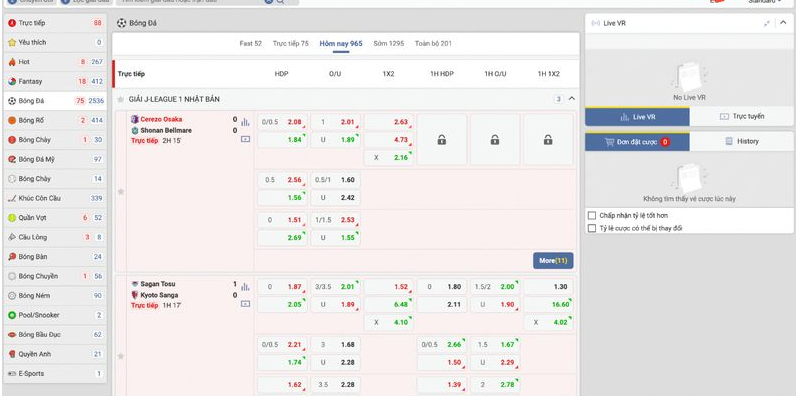Select Quyền Anh boxing category
This screenshot has height=396, width=796.
(x=55, y=354)
